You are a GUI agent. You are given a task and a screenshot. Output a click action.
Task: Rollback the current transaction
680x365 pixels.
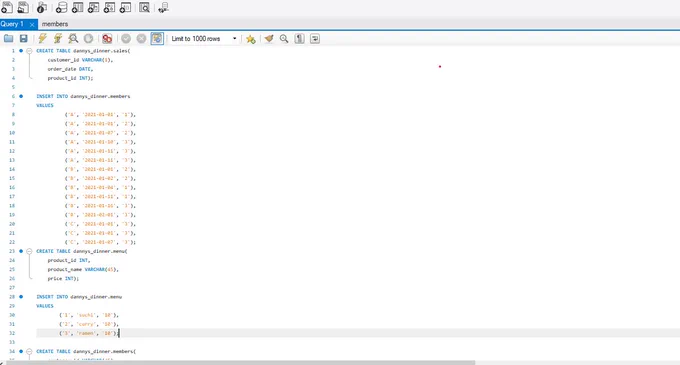pyautogui.click(x=141, y=39)
